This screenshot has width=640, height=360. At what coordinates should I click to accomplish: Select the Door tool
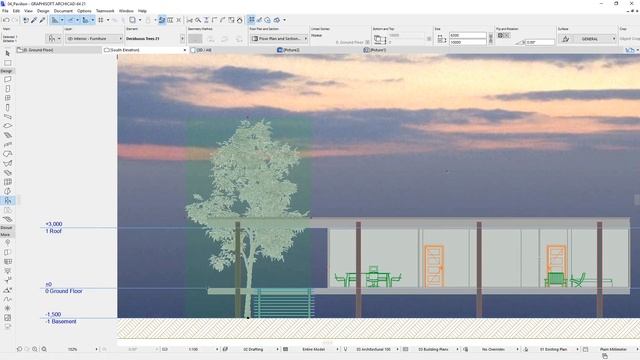click(7, 89)
